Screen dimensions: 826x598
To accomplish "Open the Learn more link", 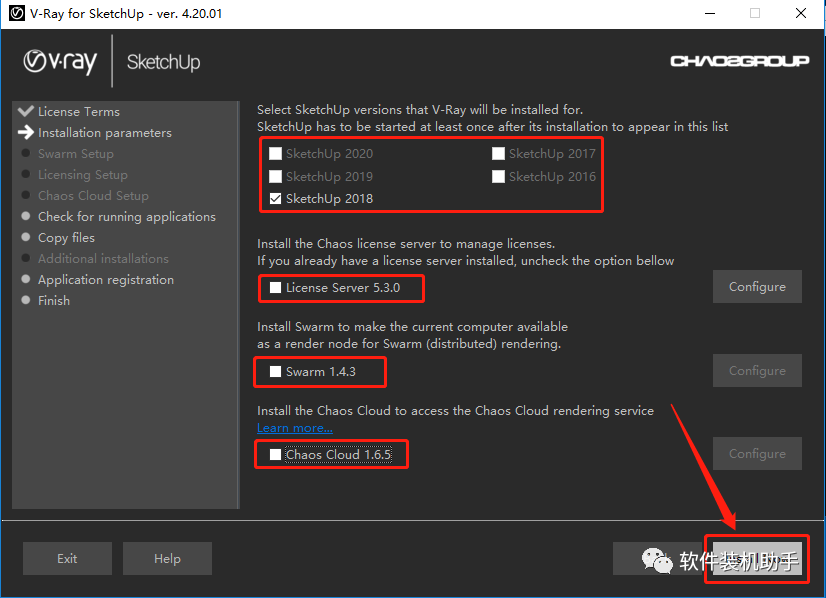I will [x=294, y=428].
